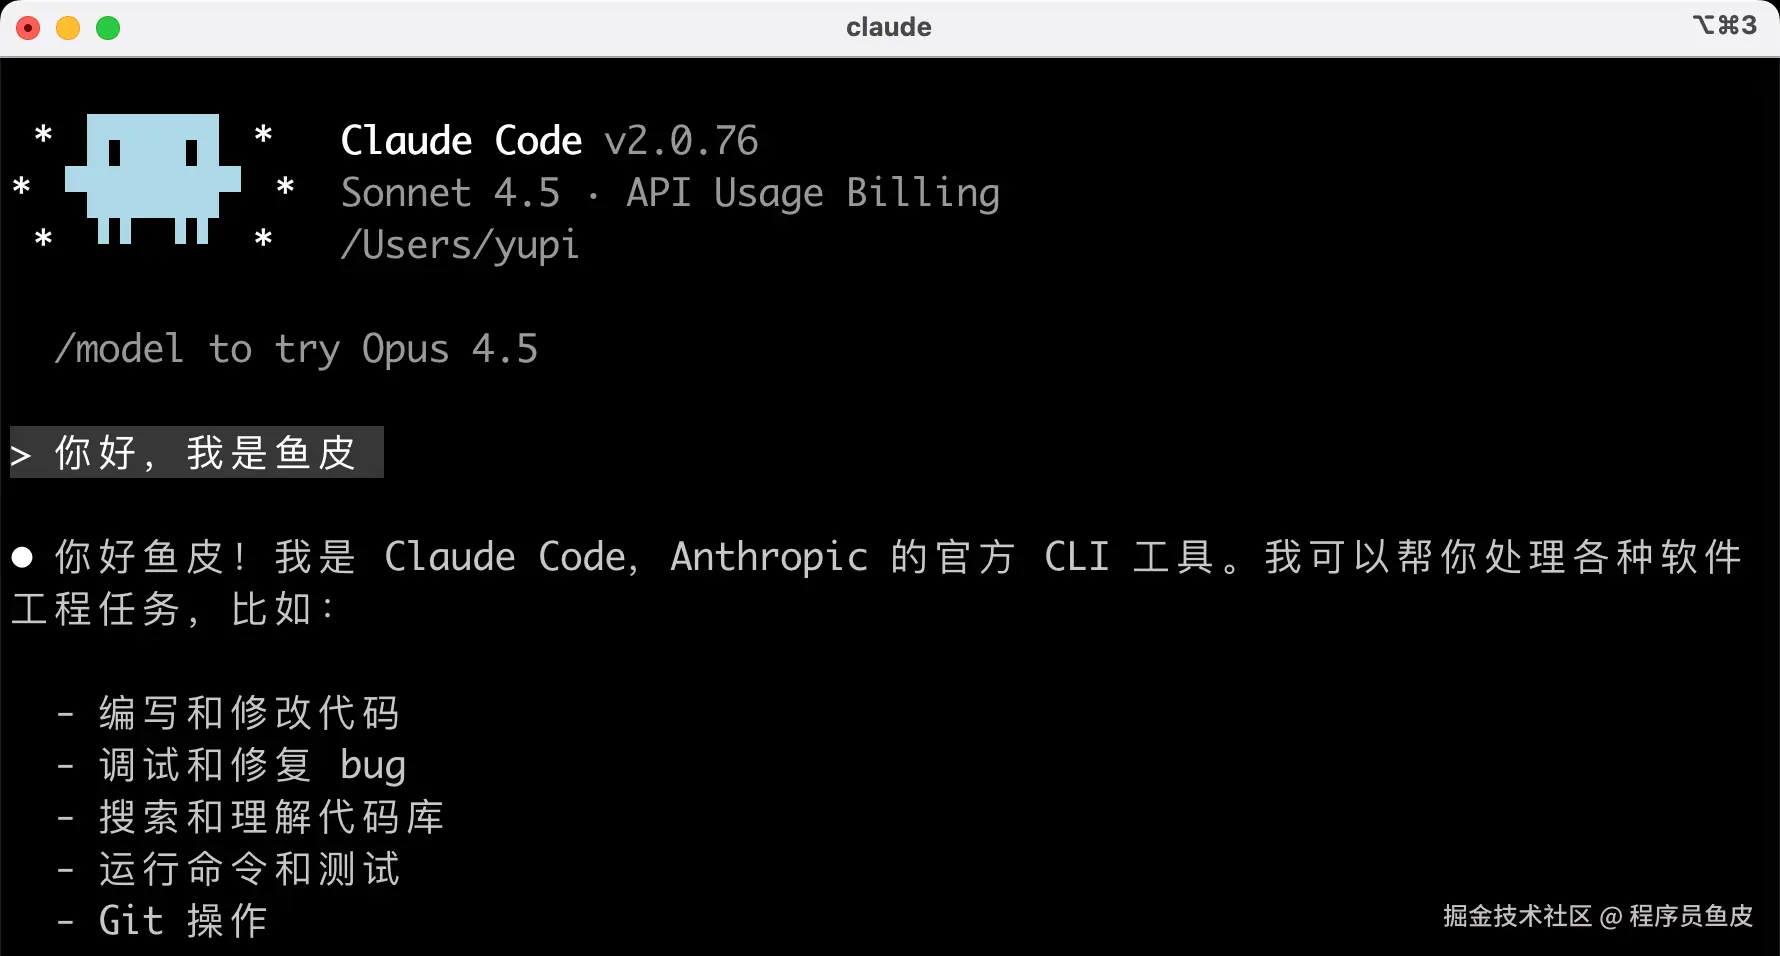The image size is (1780, 956).
Task: Click the list item 调试和修复 bug
Action: [x=252, y=765]
